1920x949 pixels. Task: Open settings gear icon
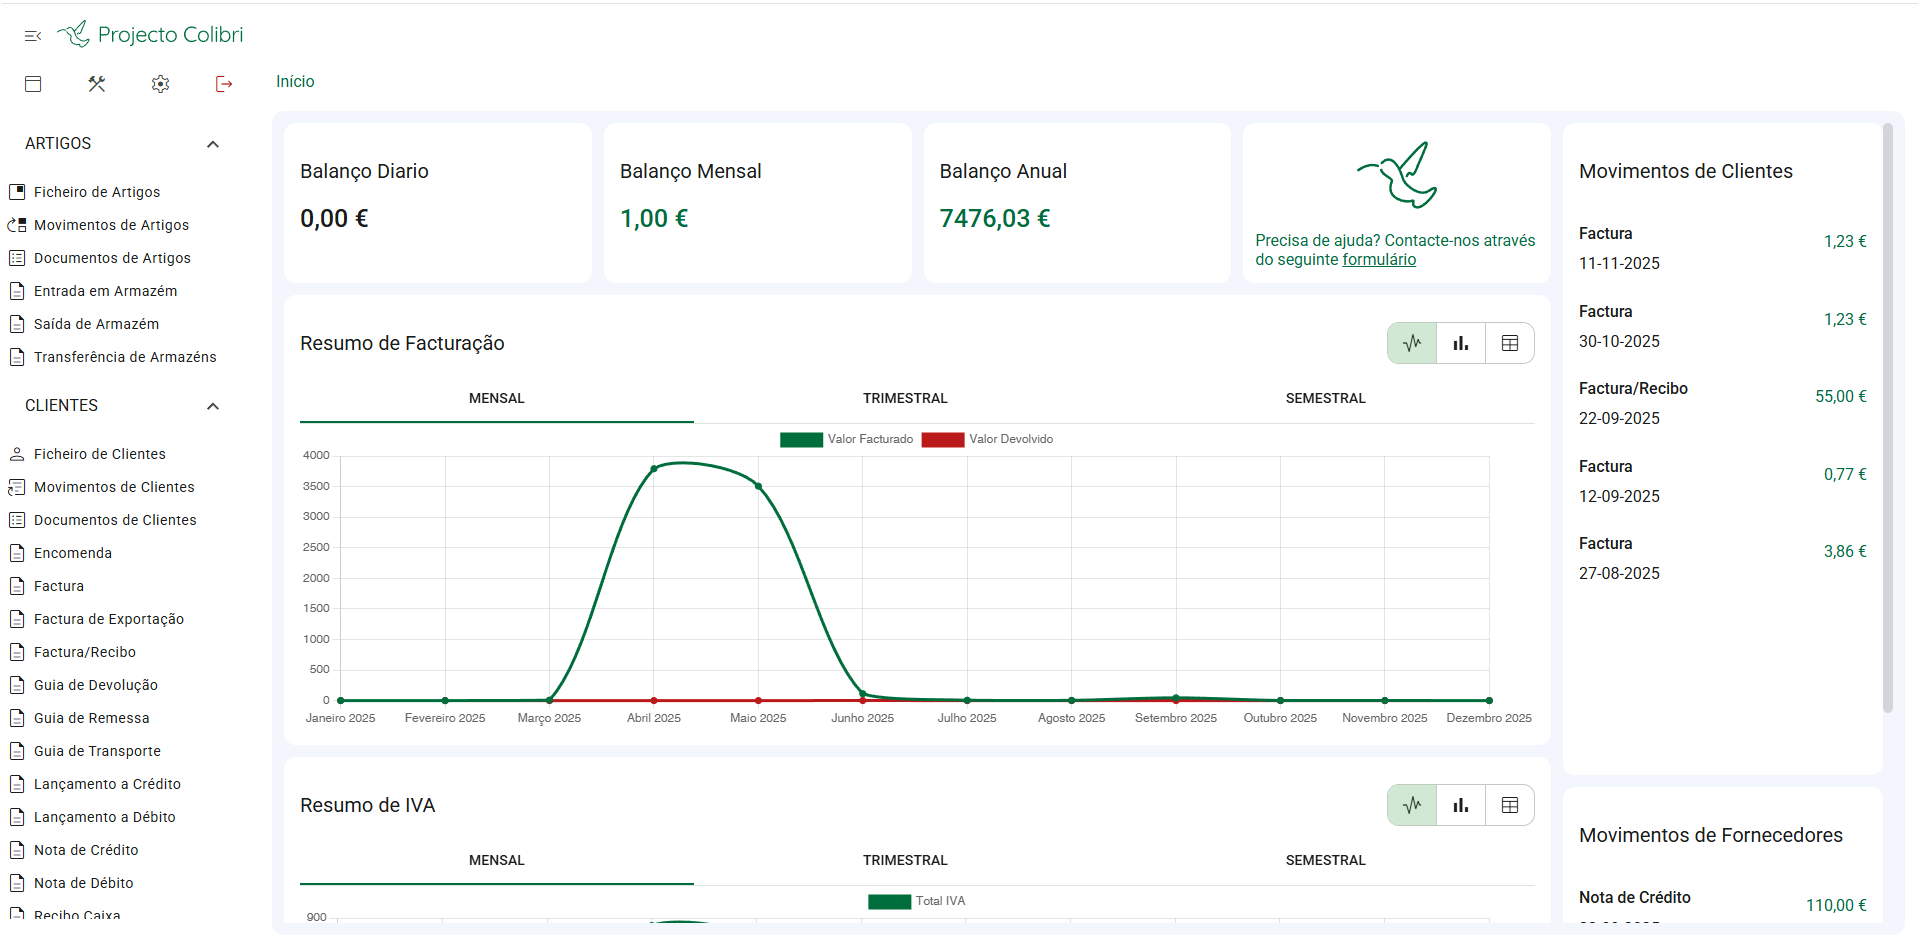click(160, 84)
